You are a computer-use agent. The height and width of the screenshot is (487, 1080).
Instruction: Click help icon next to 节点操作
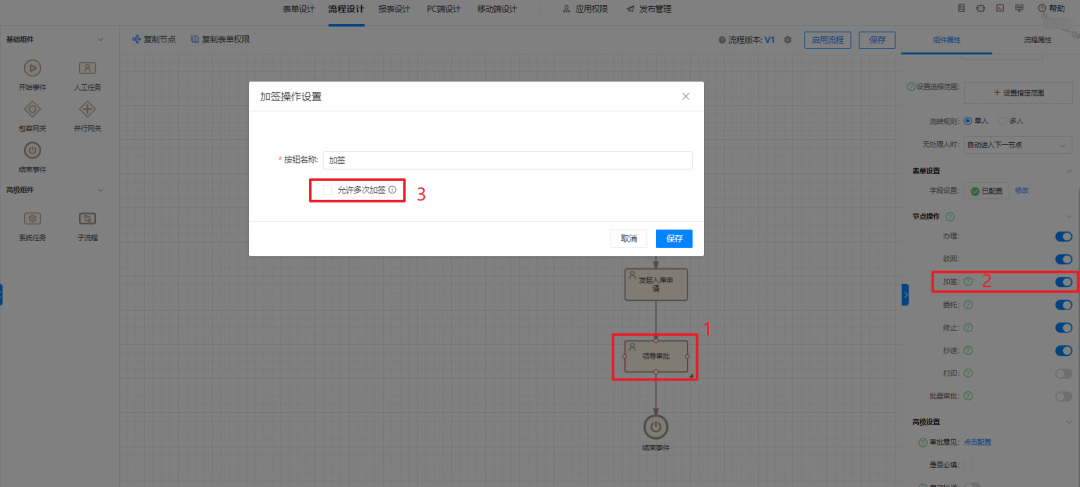[950, 216]
